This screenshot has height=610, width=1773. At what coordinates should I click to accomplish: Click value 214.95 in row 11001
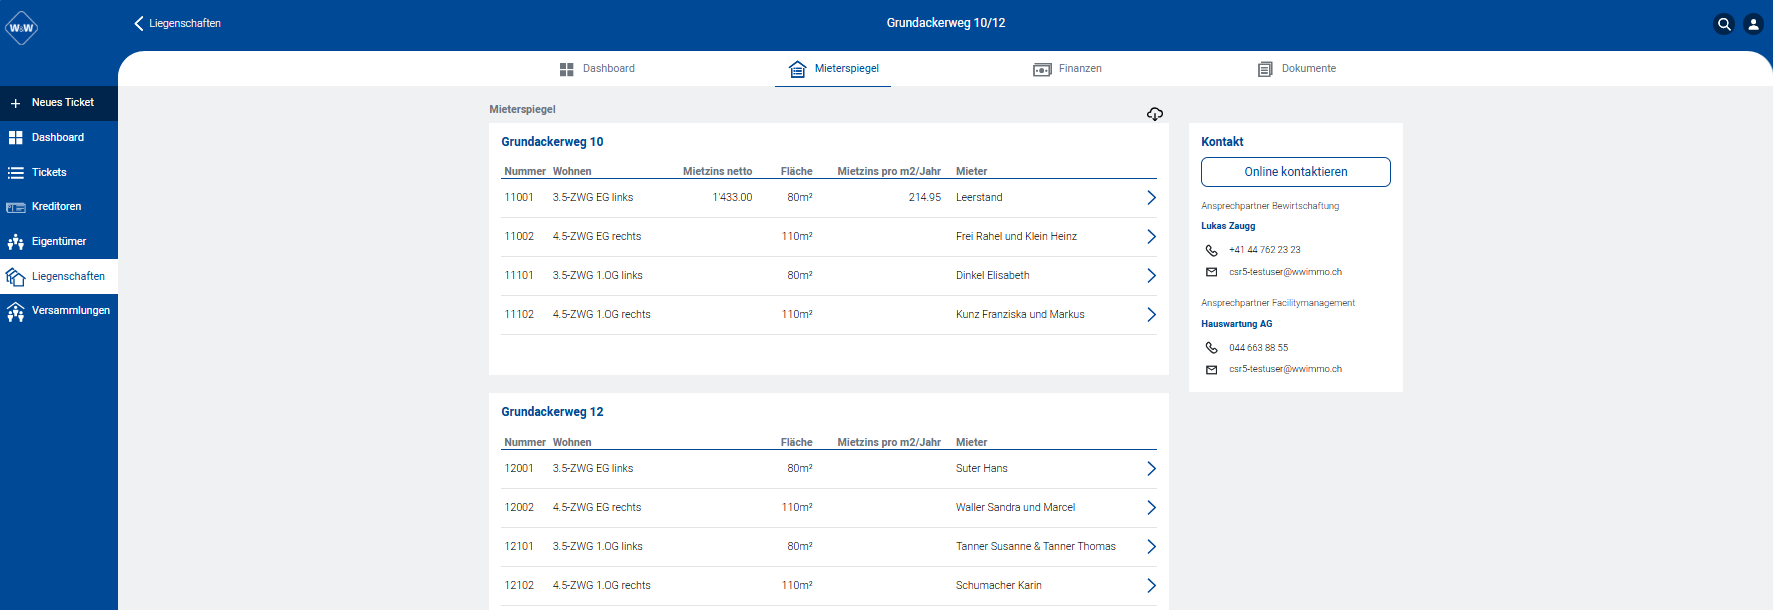pyautogui.click(x=925, y=198)
